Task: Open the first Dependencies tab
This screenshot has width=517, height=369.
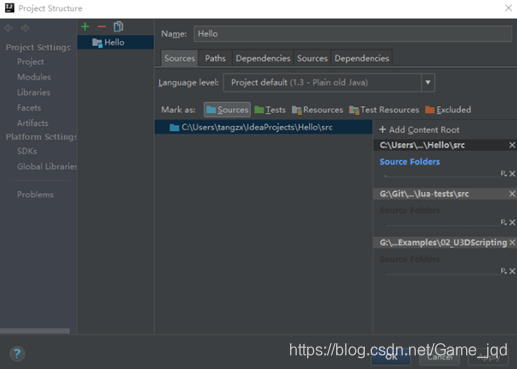Action: pyautogui.click(x=263, y=58)
